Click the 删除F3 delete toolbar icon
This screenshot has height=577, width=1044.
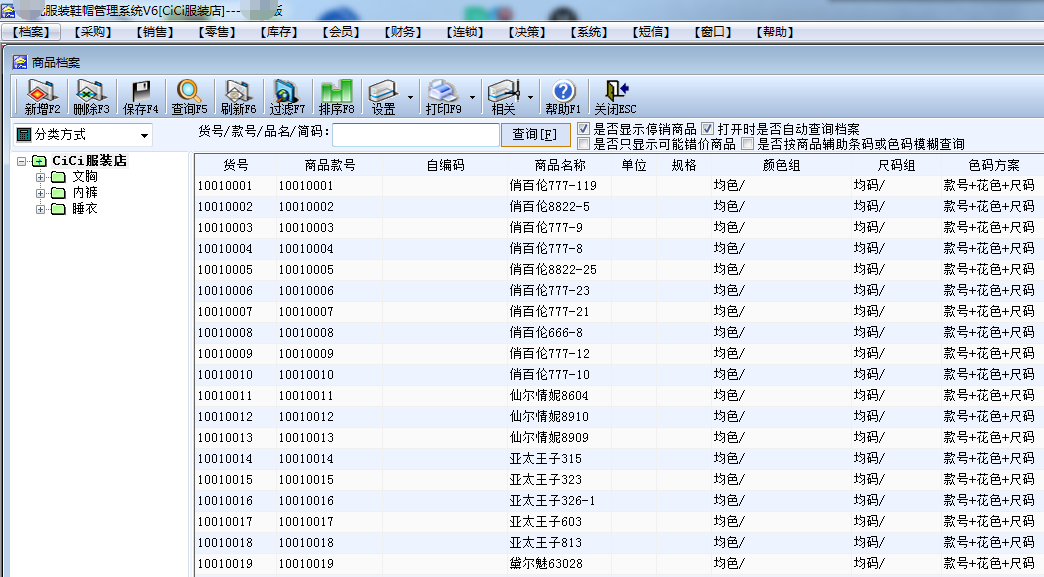pos(91,91)
